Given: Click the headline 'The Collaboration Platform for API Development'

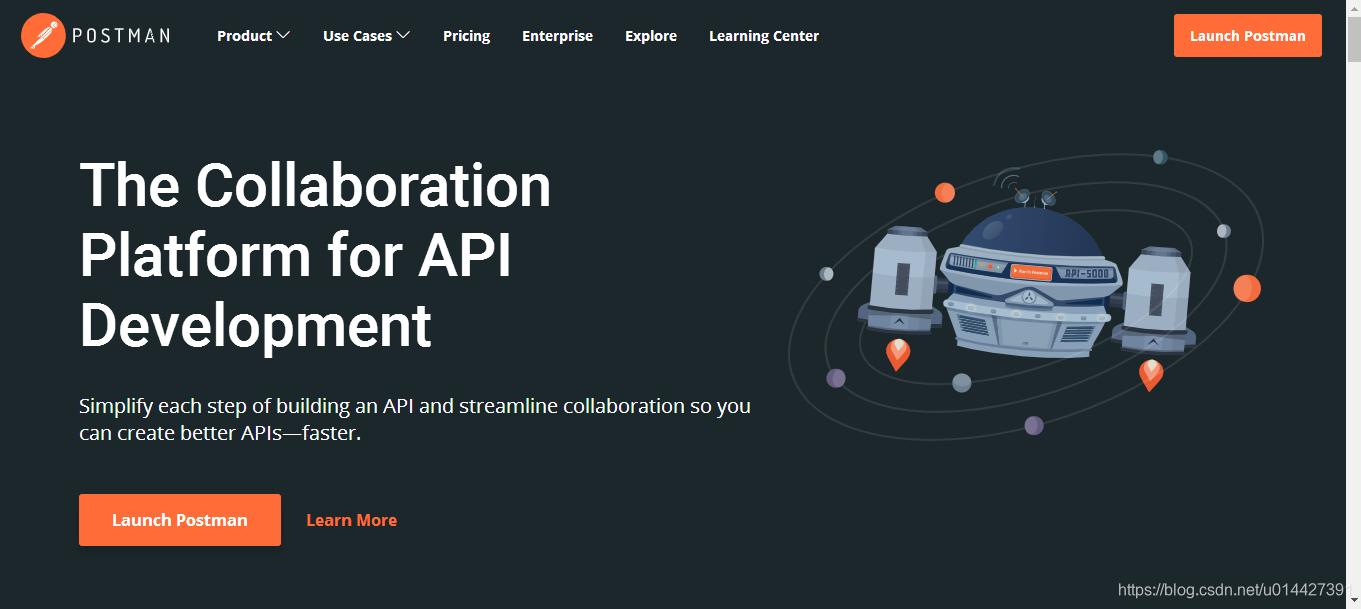Looking at the screenshot, I should [315, 256].
